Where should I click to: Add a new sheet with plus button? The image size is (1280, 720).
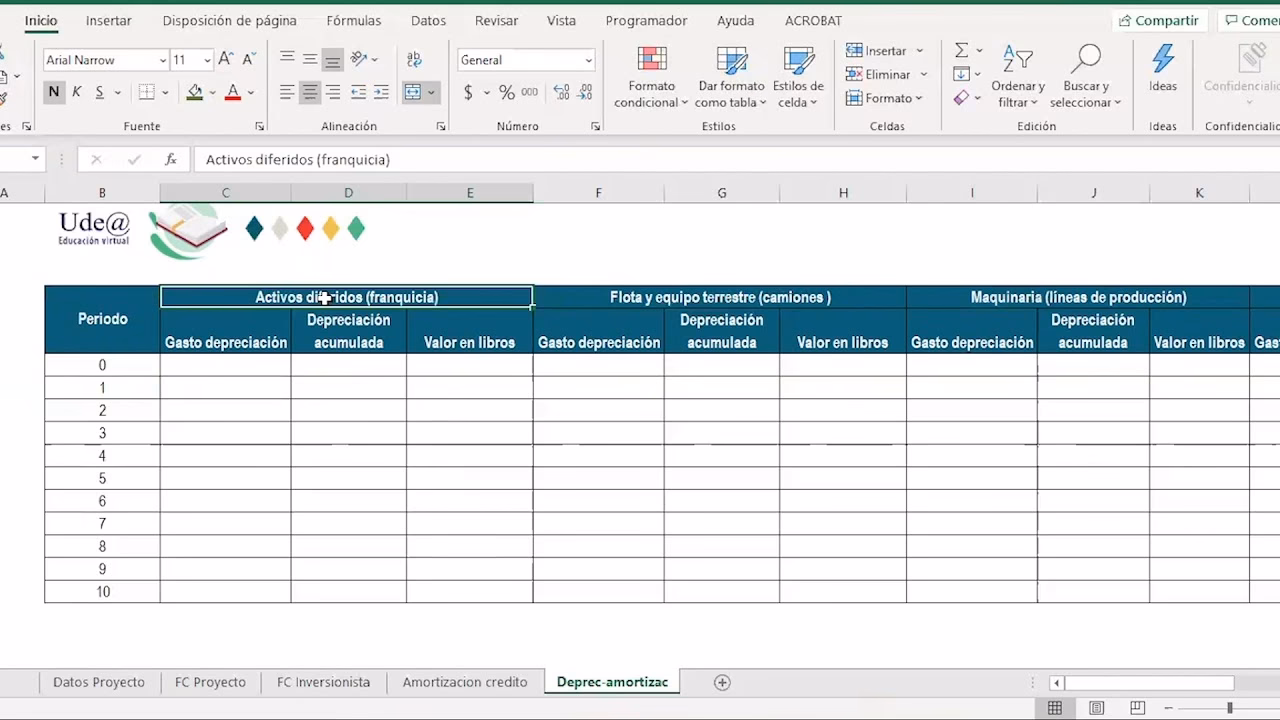tap(722, 682)
